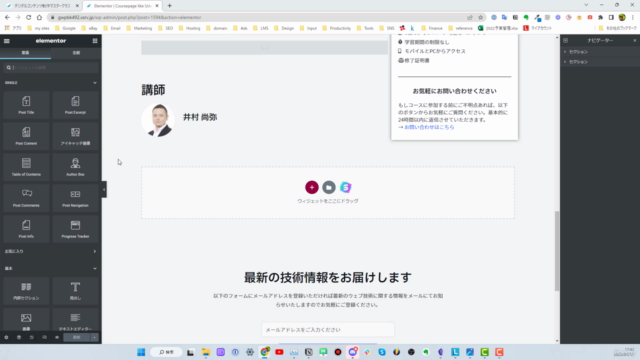
Task: Open the Marketing bookmarks folder
Action: point(139,28)
